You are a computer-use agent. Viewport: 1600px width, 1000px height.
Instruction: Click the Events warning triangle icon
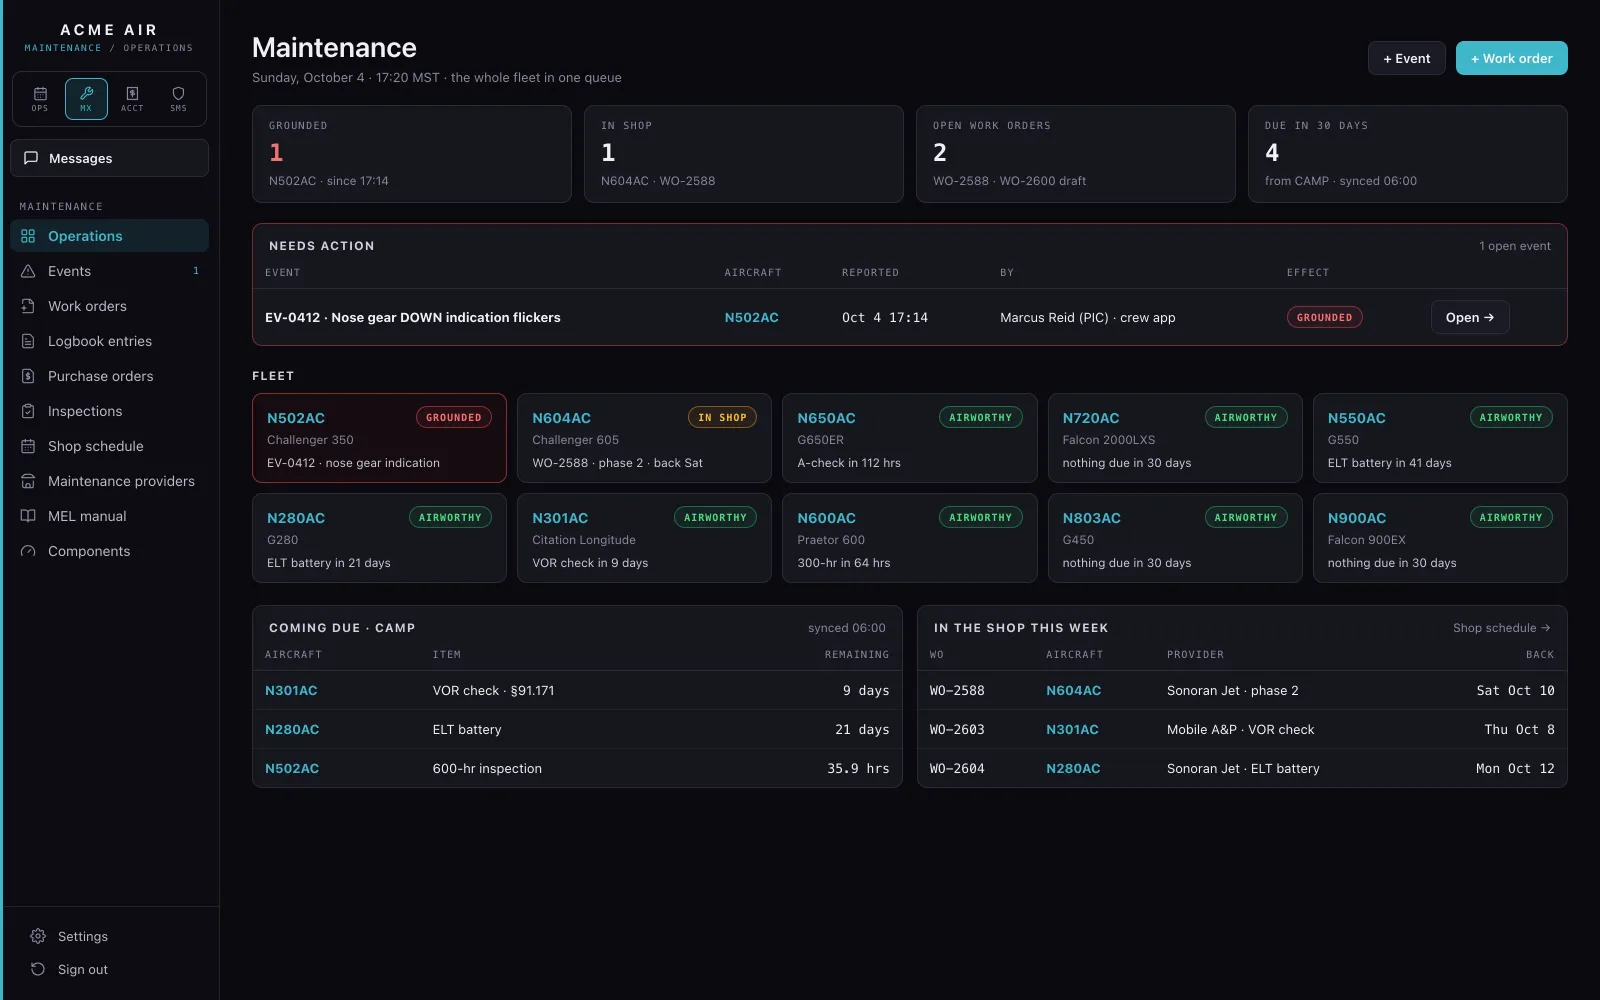click(28, 271)
